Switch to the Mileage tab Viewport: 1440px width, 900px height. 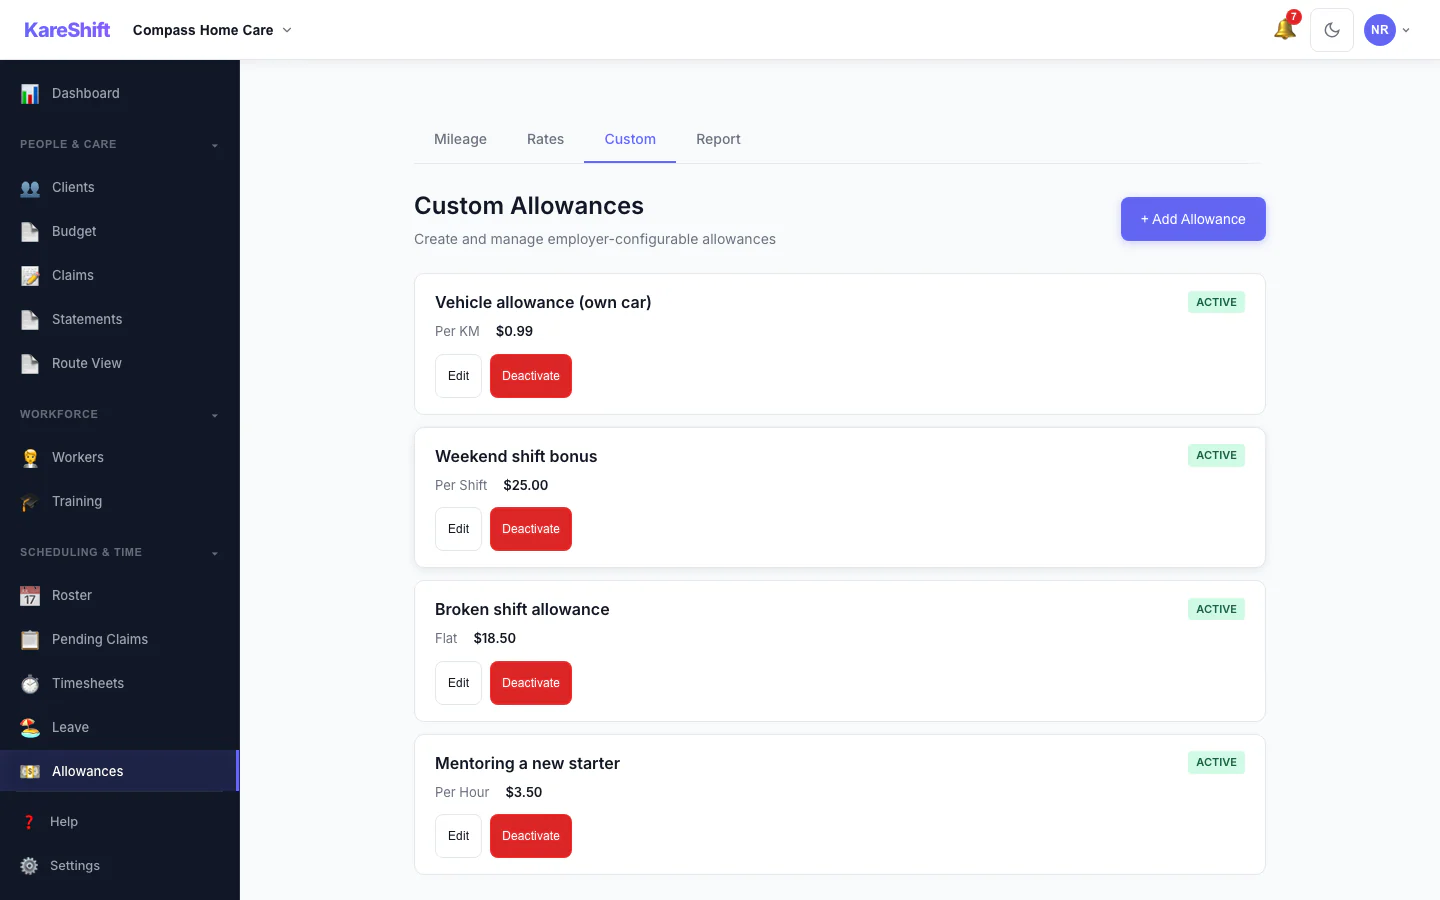(x=460, y=139)
